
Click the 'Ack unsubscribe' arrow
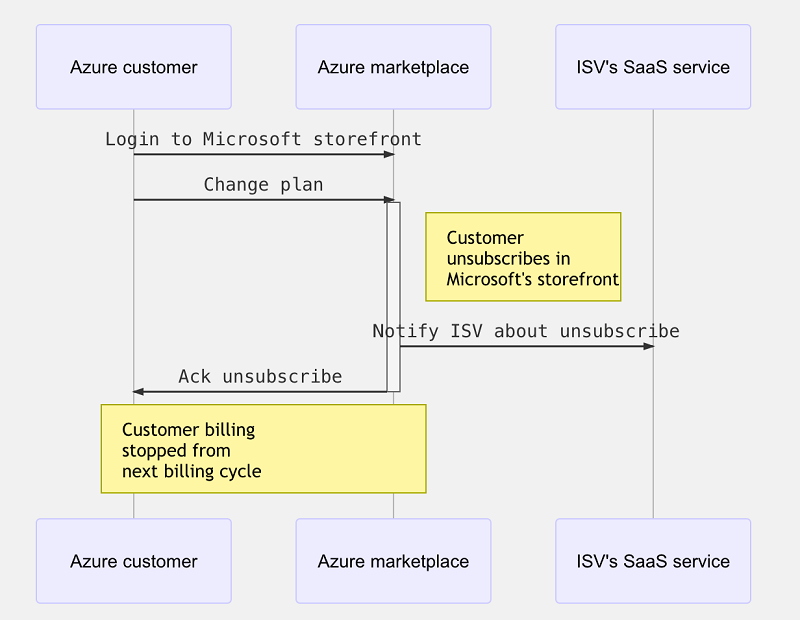(260, 392)
